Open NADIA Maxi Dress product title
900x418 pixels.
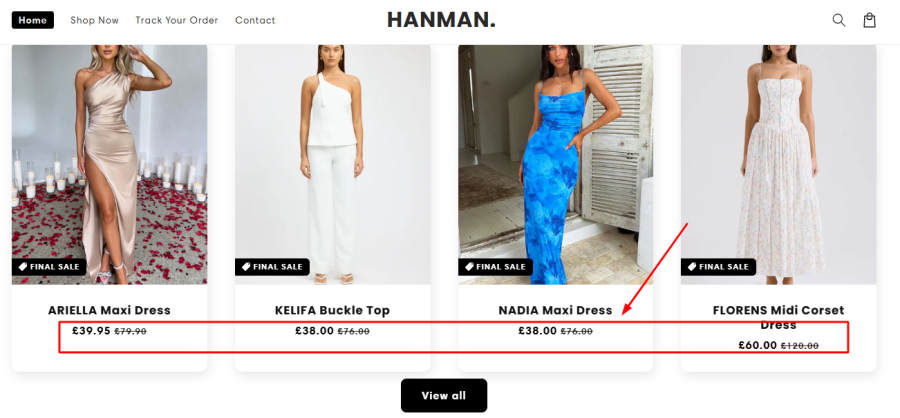[555, 310]
